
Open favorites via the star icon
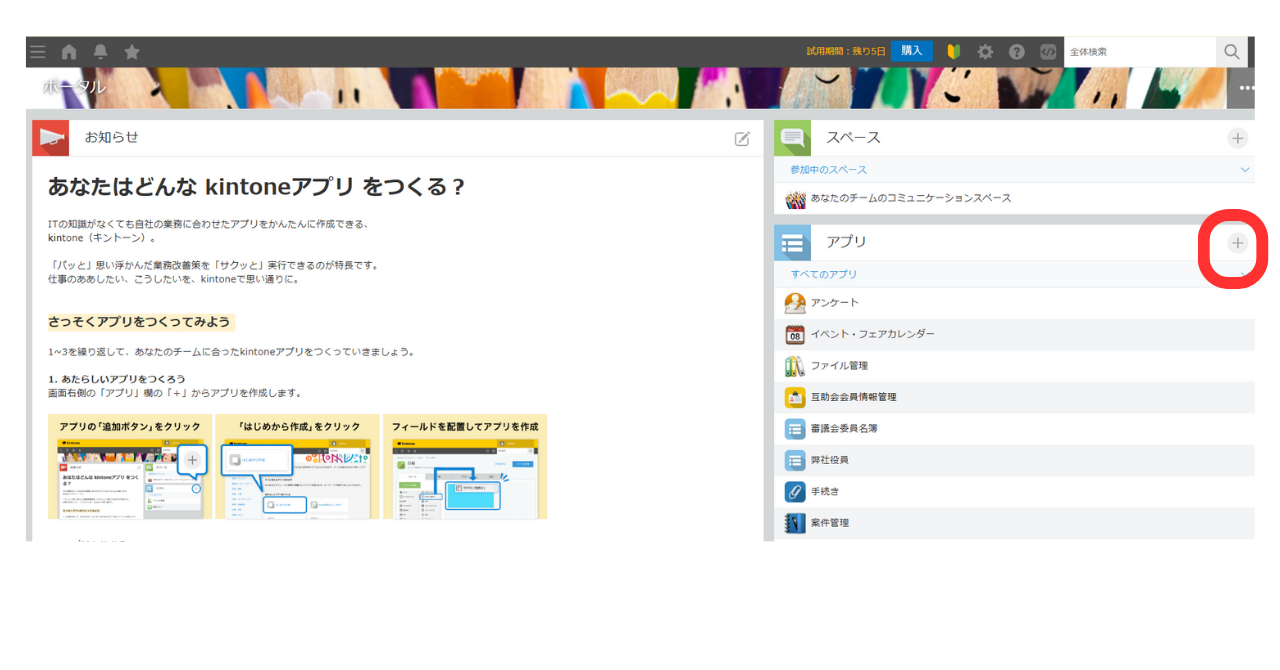tap(132, 51)
